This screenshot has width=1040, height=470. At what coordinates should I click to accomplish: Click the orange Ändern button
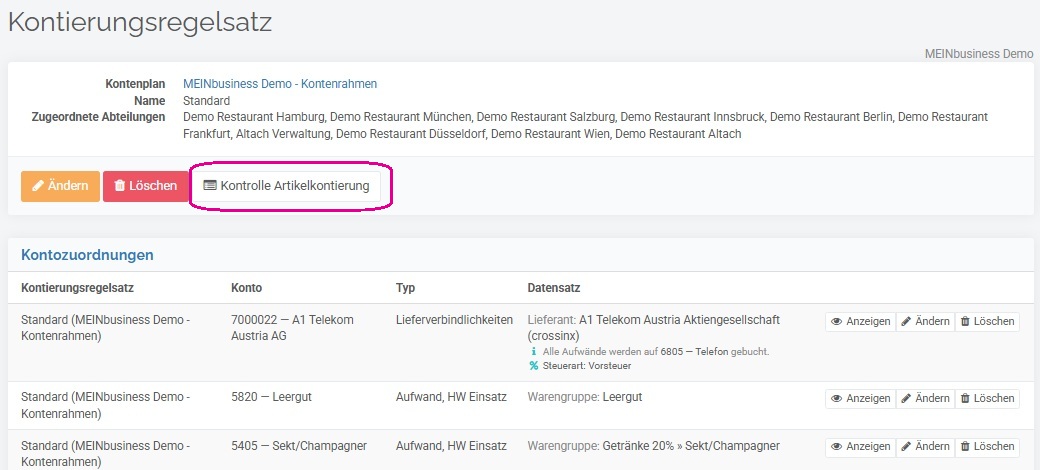tap(60, 186)
